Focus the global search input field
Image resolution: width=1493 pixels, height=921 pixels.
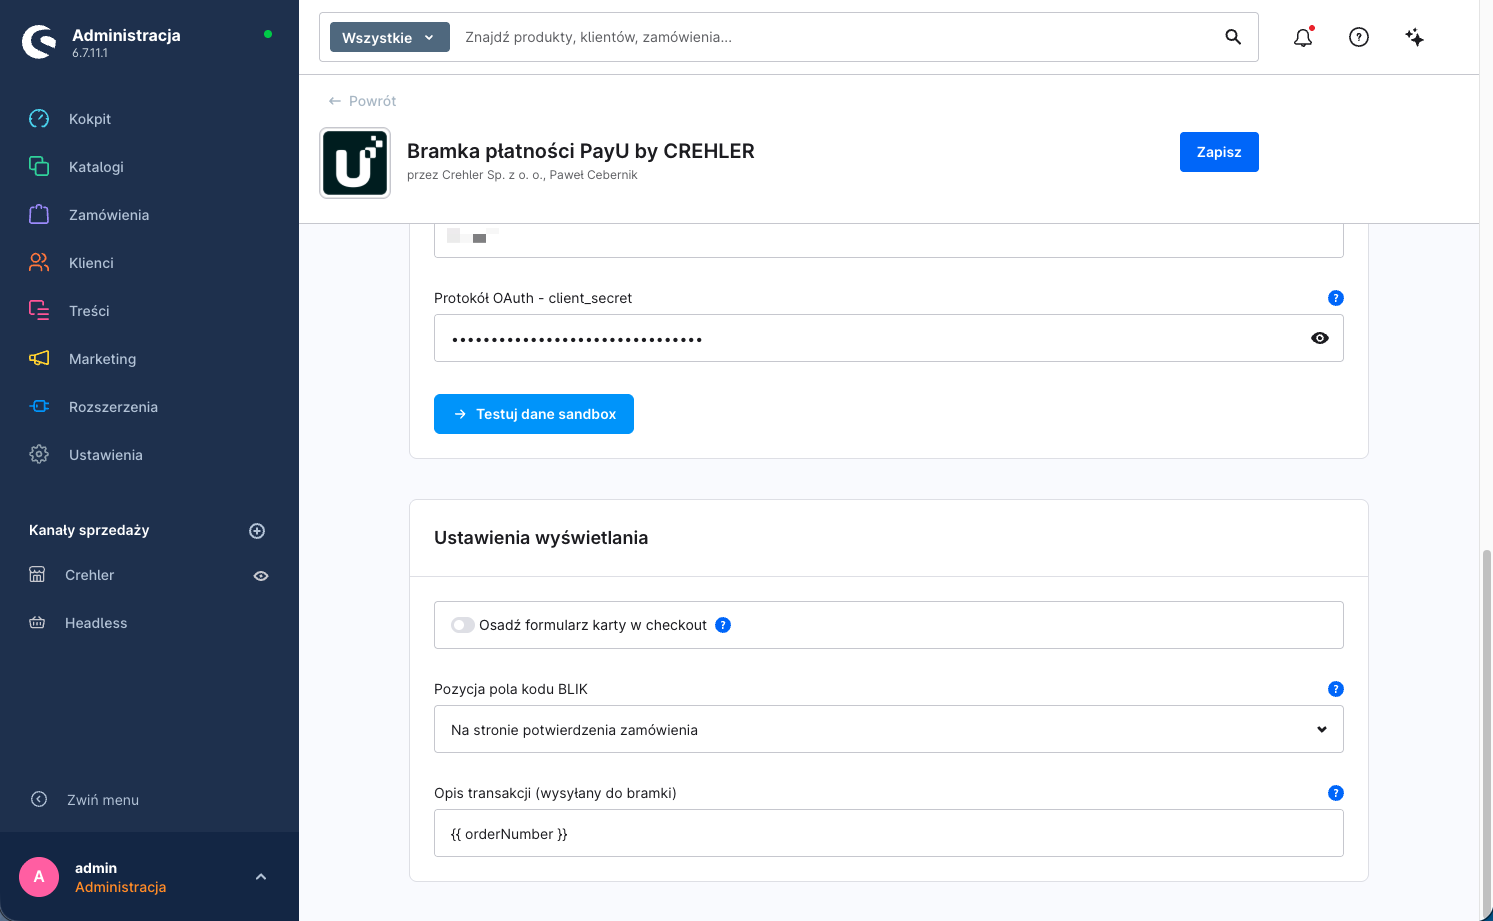pos(835,37)
